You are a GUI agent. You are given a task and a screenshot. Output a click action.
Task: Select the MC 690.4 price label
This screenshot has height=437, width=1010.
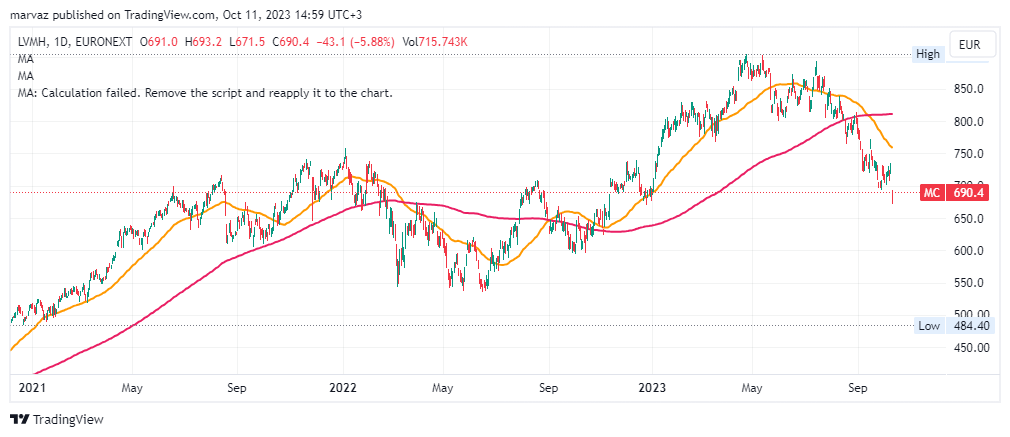(955, 193)
